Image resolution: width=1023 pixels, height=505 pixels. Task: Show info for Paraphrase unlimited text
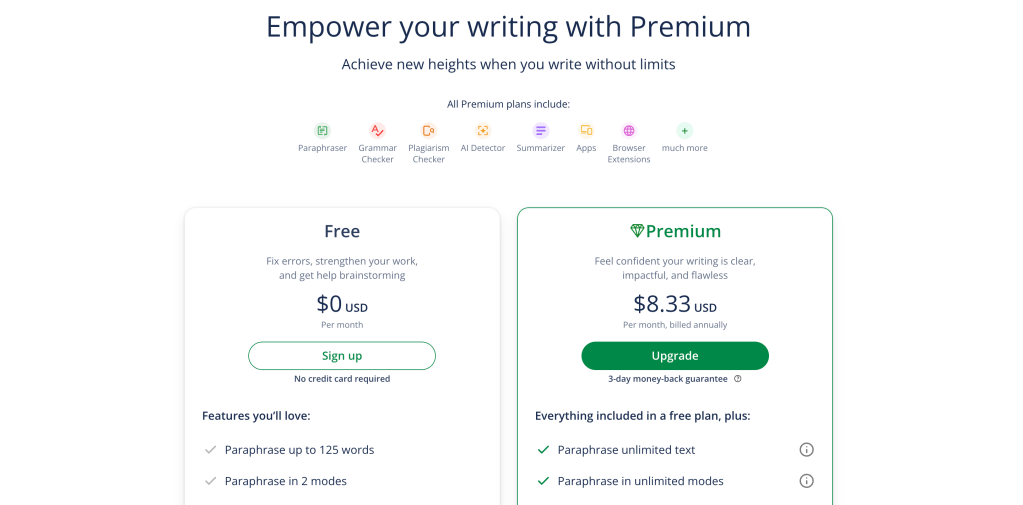[x=807, y=450]
